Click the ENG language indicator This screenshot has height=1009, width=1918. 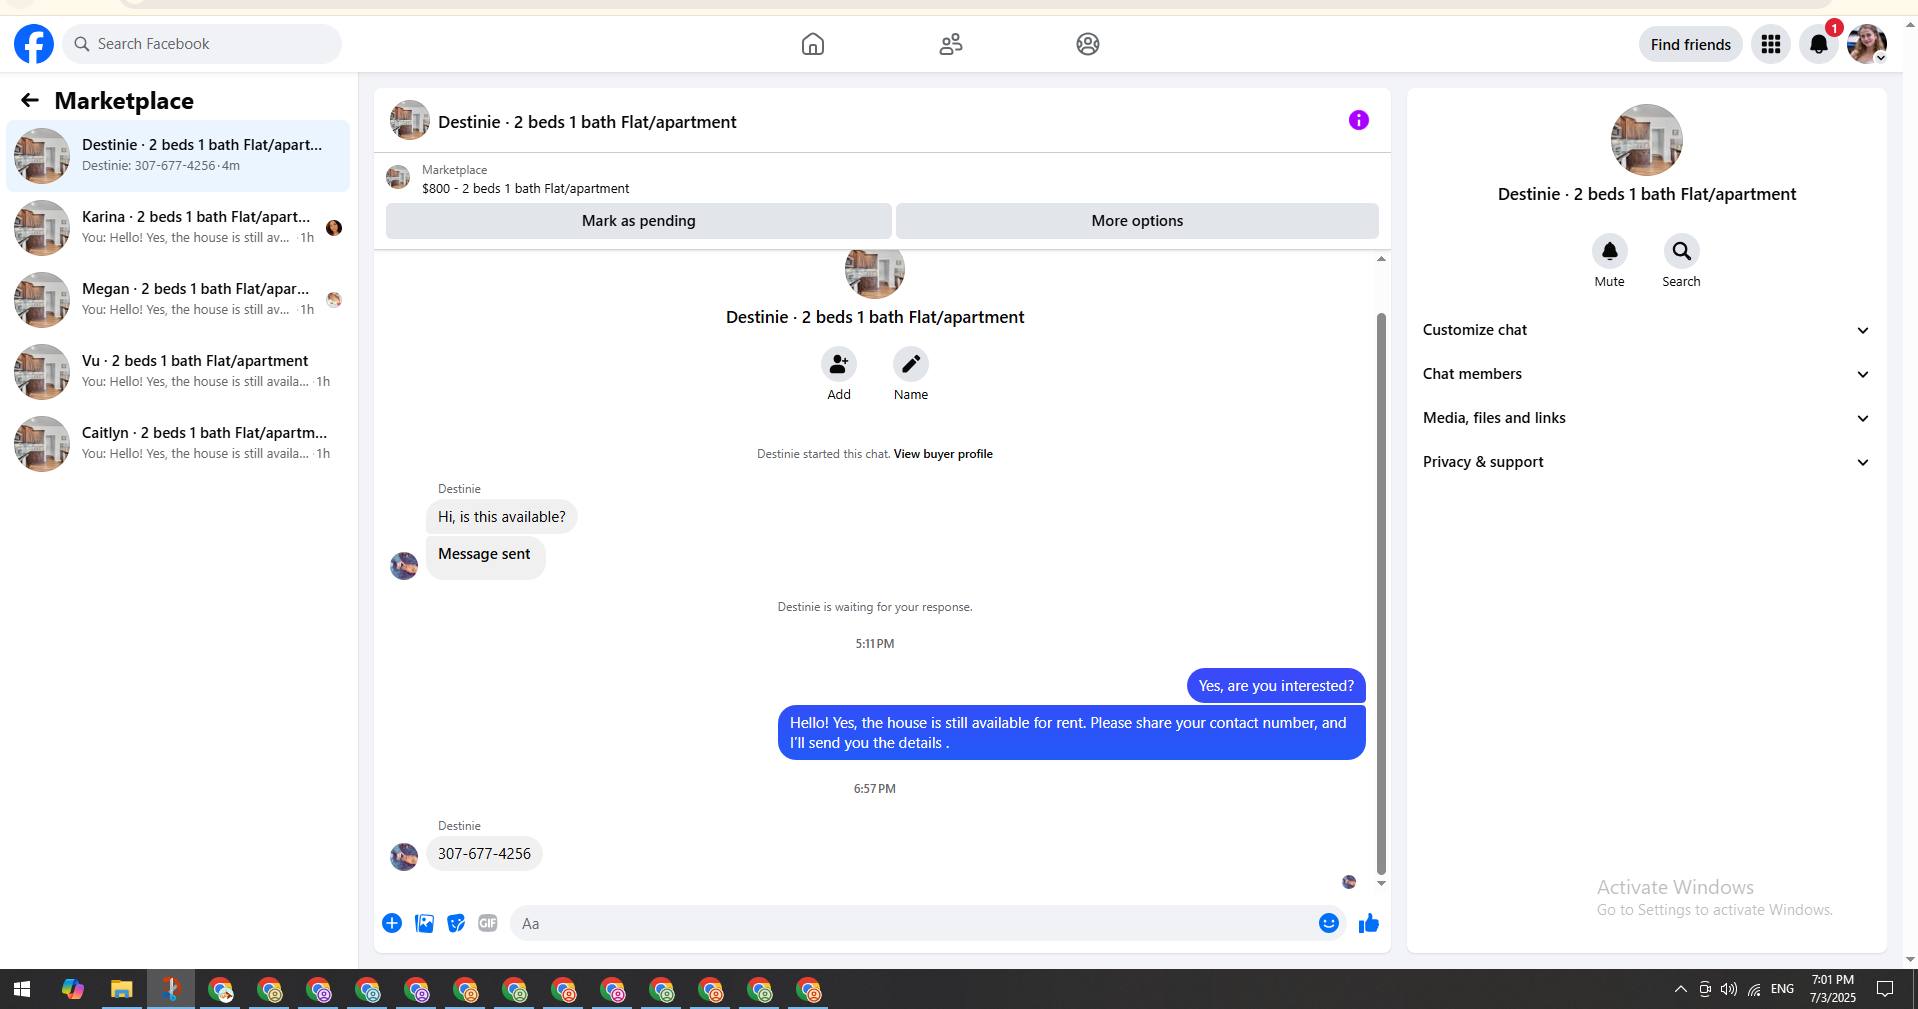click(1782, 989)
